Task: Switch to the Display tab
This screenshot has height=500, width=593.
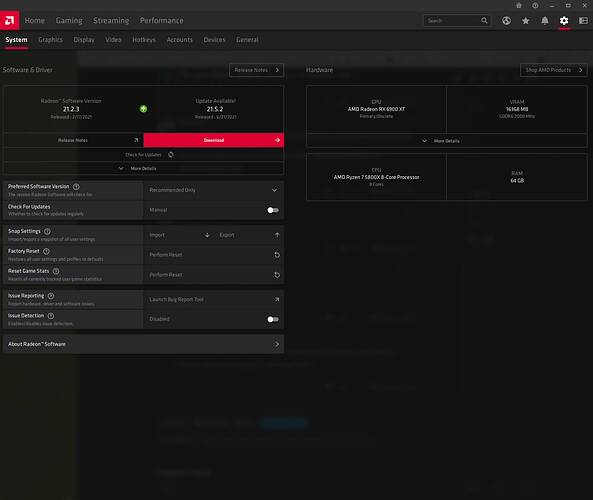Action: pyautogui.click(x=84, y=40)
